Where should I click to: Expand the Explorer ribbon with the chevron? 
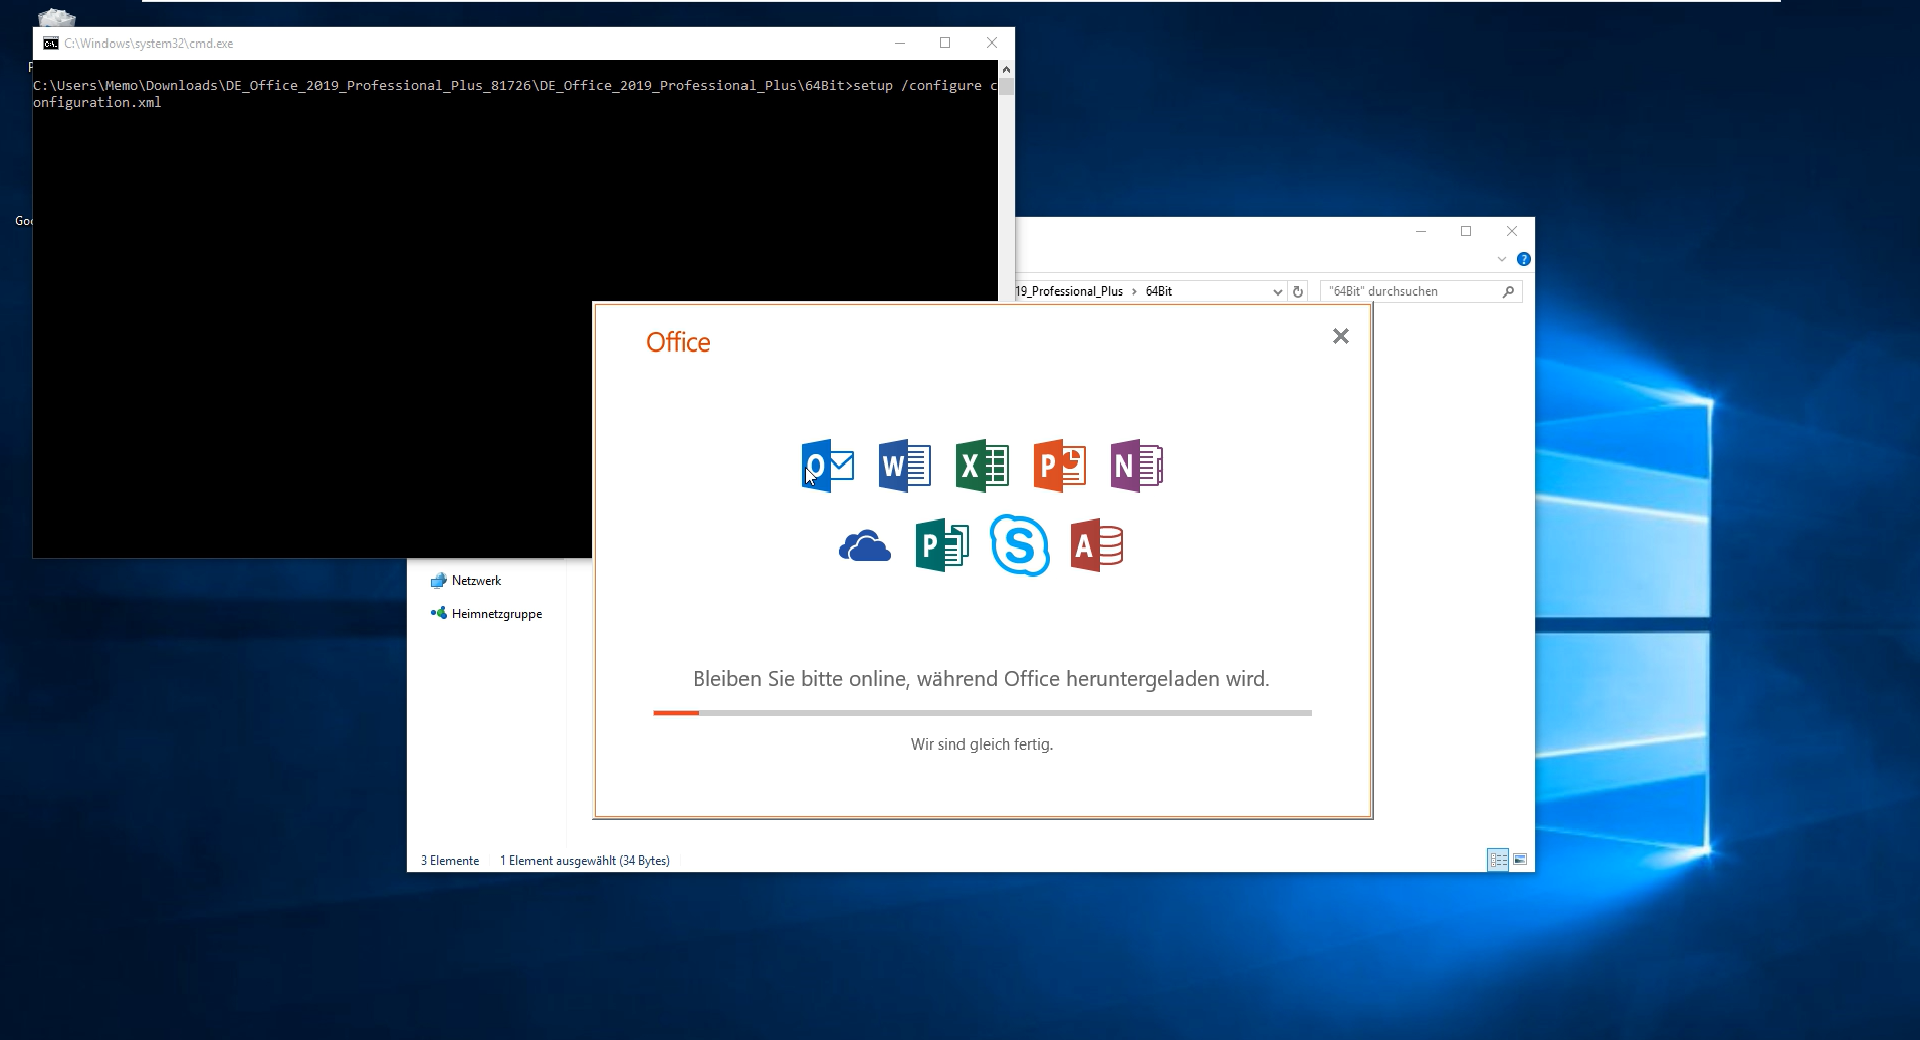(x=1501, y=259)
